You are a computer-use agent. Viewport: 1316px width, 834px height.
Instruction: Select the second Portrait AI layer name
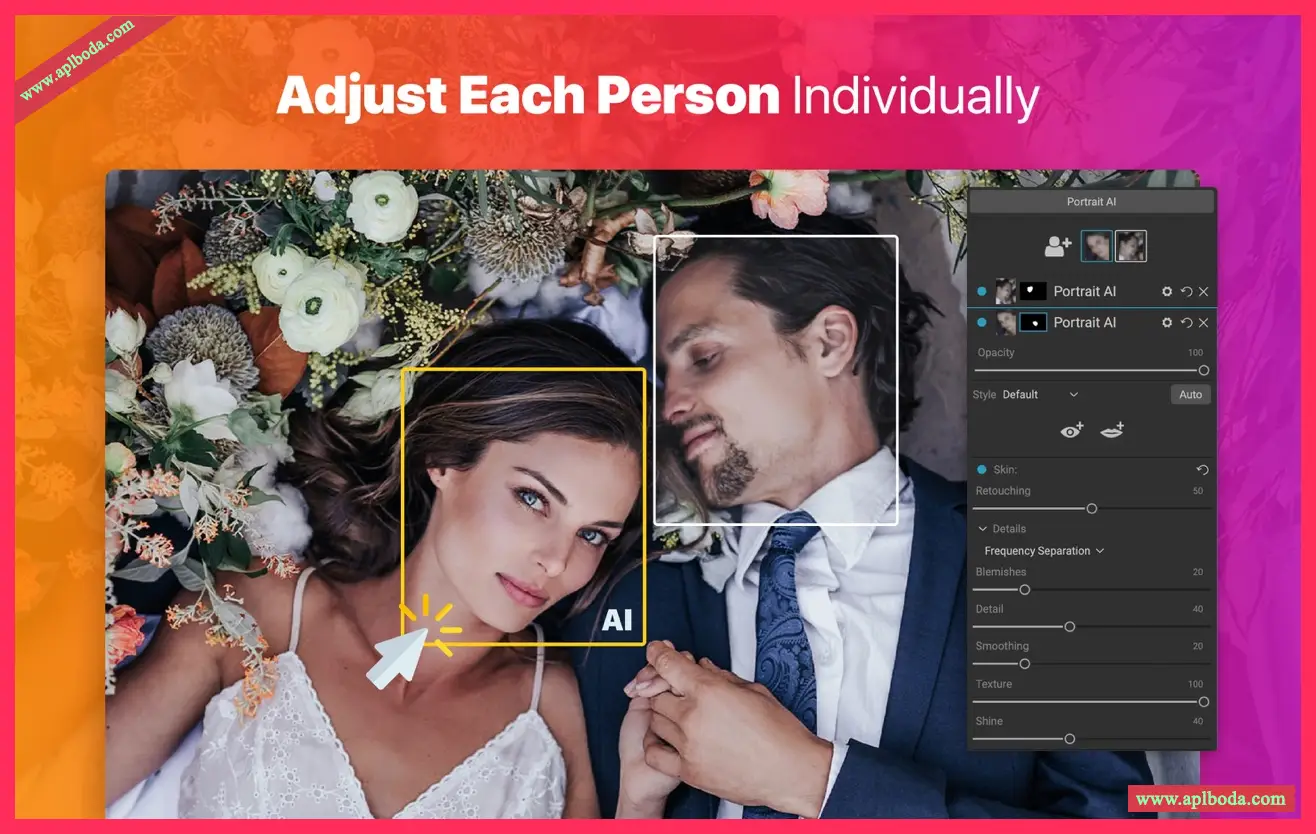tap(1084, 322)
